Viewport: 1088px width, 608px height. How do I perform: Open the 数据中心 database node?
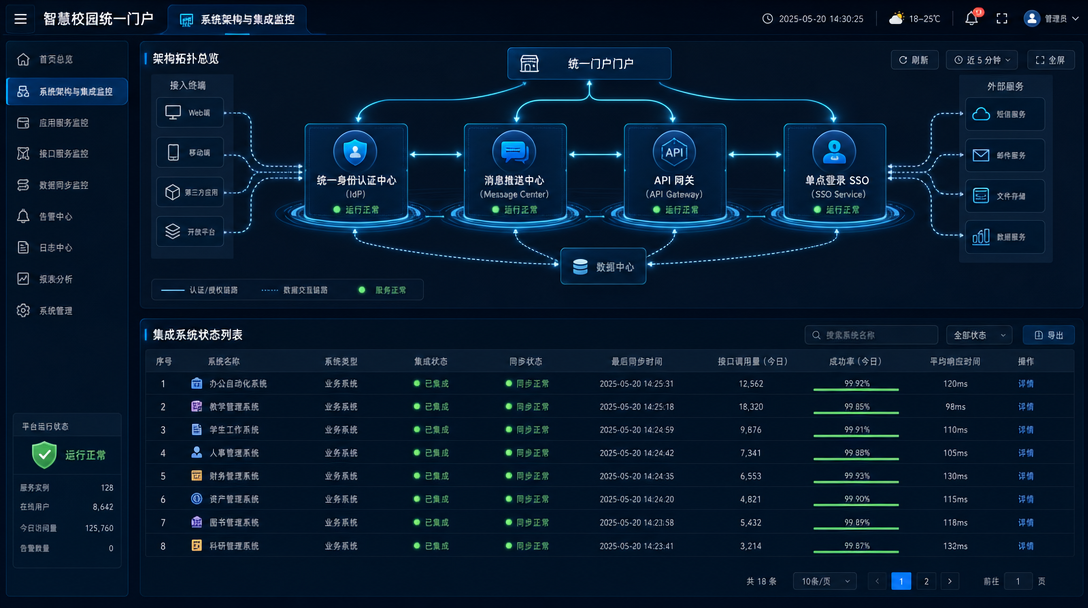click(x=603, y=267)
